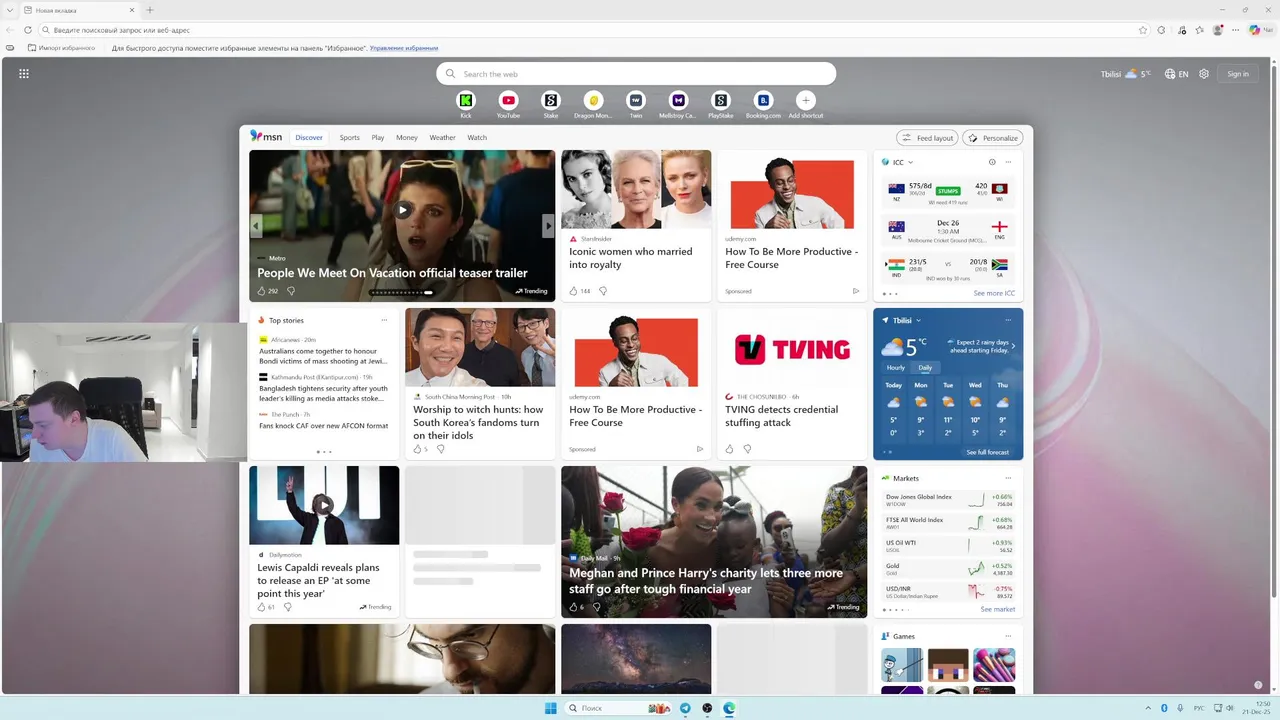The image size is (1280, 720).
Task: Open the Melbtroy Ca... shortcut
Action: tap(678, 100)
